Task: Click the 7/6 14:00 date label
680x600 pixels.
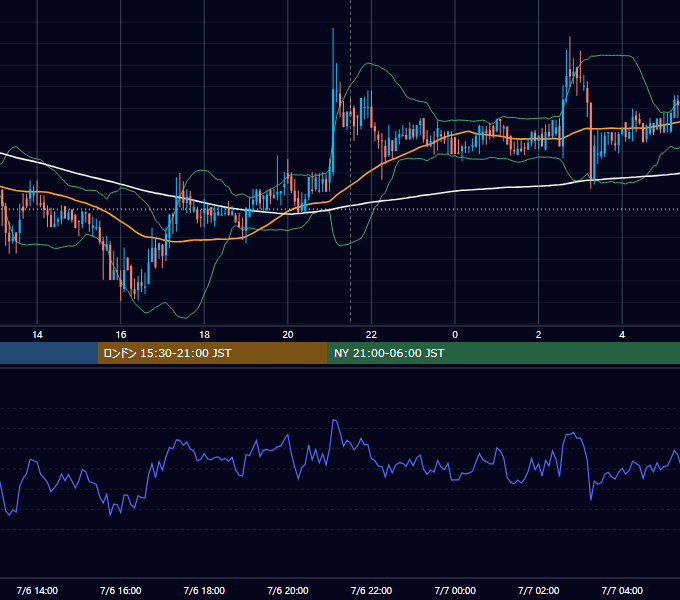Action: [37, 590]
